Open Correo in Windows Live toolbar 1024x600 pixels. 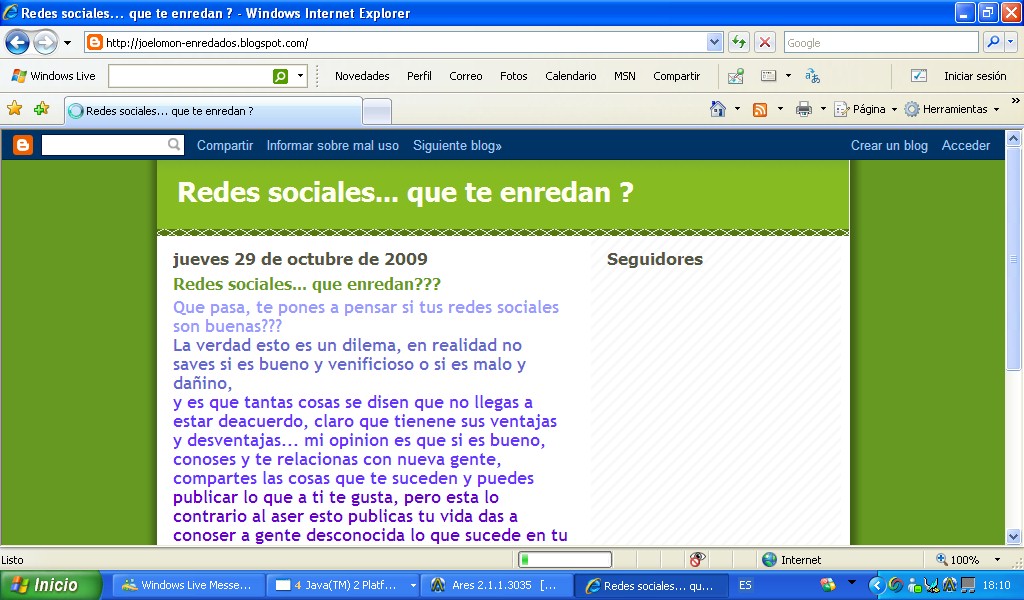465,76
